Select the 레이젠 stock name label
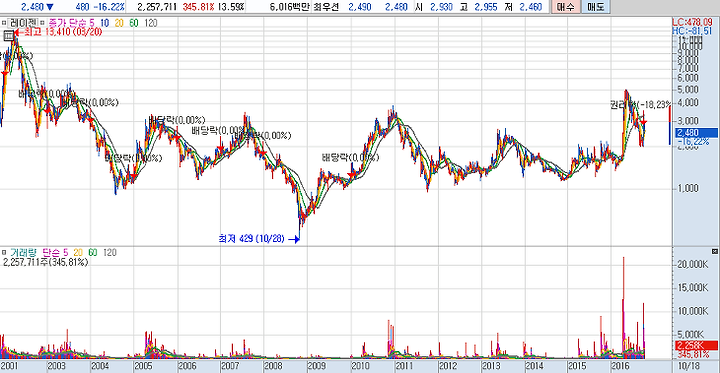The width and height of the screenshot is (720, 373). pos(22,23)
